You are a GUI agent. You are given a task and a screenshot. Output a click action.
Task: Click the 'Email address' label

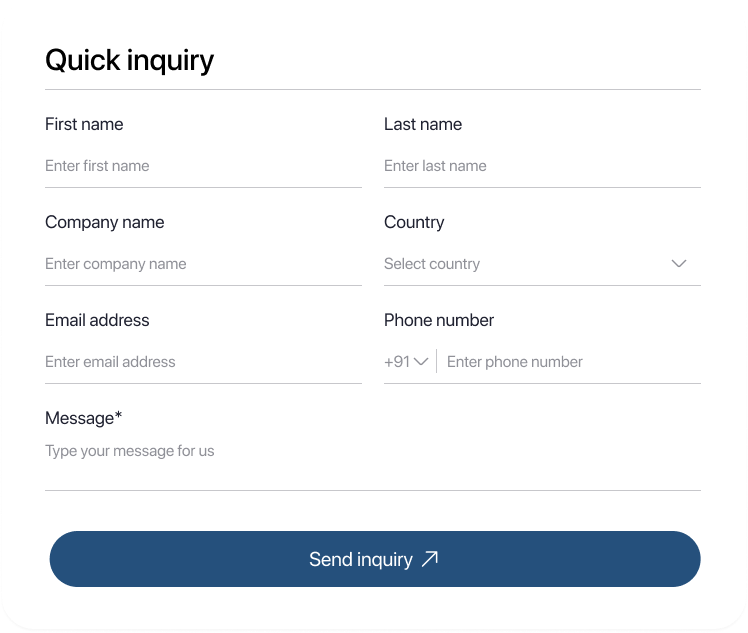coord(97,320)
